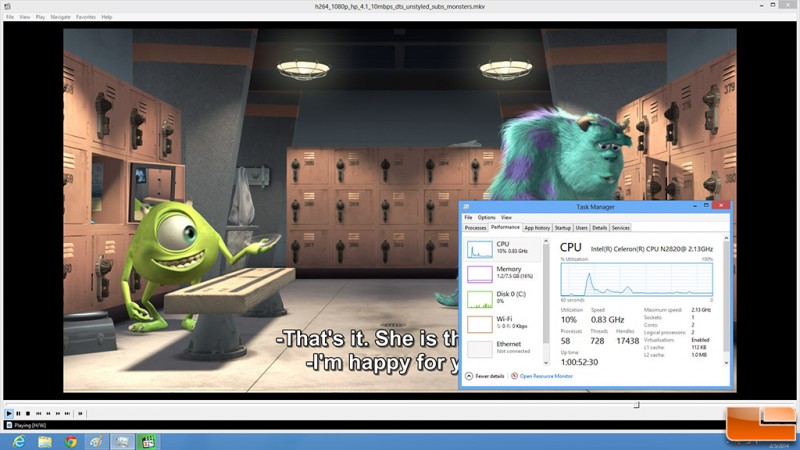This screenshot has width=800, height=450.
Task: Open media player Help menu
Action: click(x=107, y=17)
